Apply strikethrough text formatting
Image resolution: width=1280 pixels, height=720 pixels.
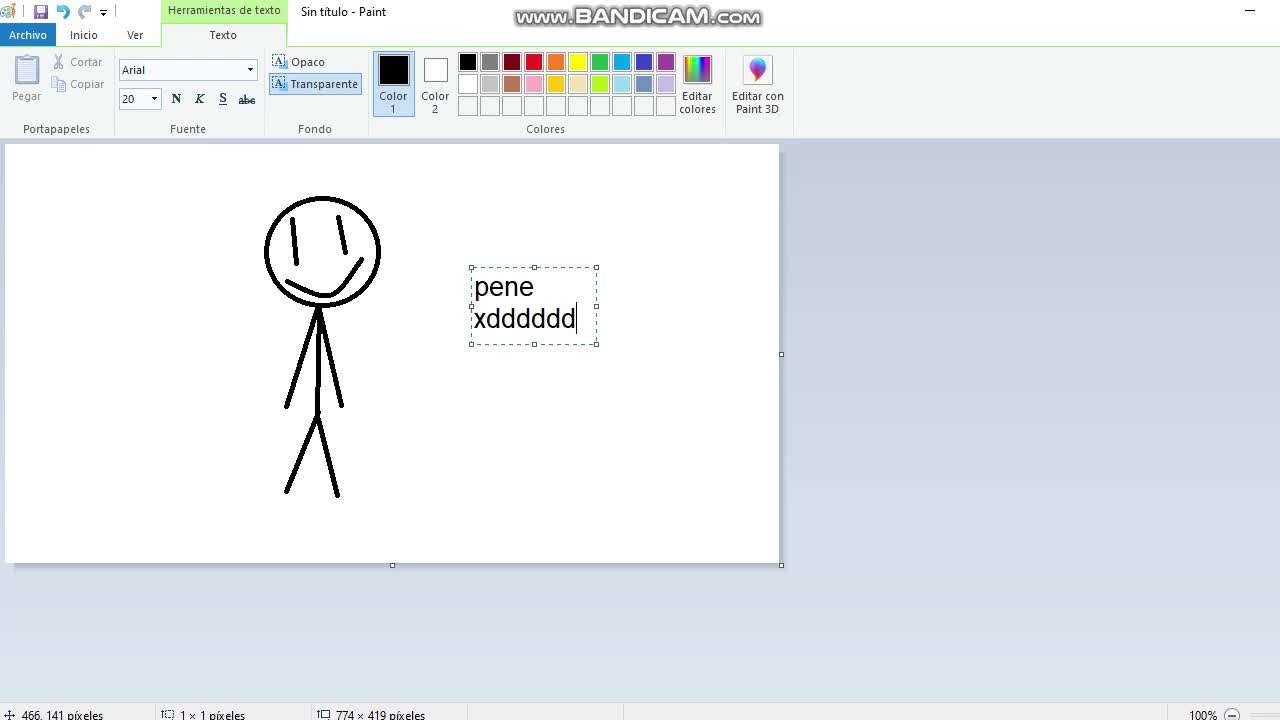(246, 99)
